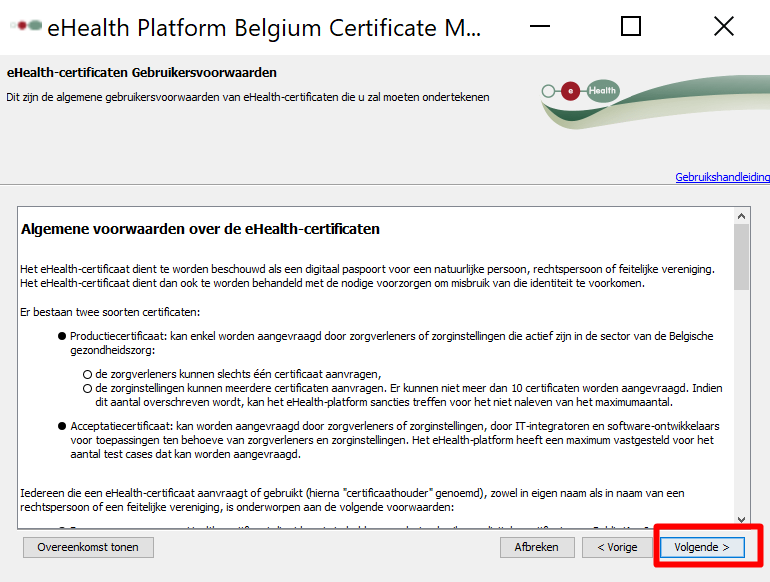Click sub-bullet 'de zorginstellingen kunnen meerdere certificaten aanvragen'

pos(409,395)
